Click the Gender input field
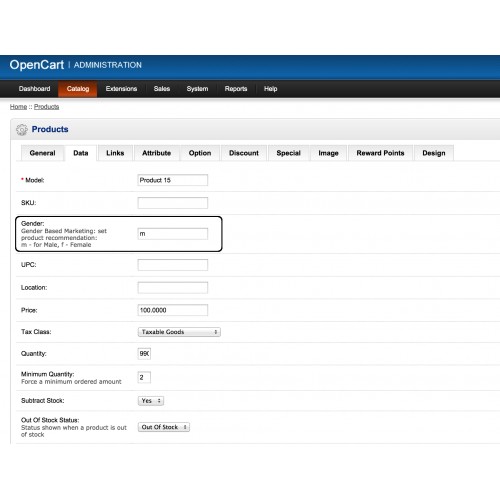Image resolution: width=500 pixels, height=500 pixels. pyautogui.click(x=173, y=234)
